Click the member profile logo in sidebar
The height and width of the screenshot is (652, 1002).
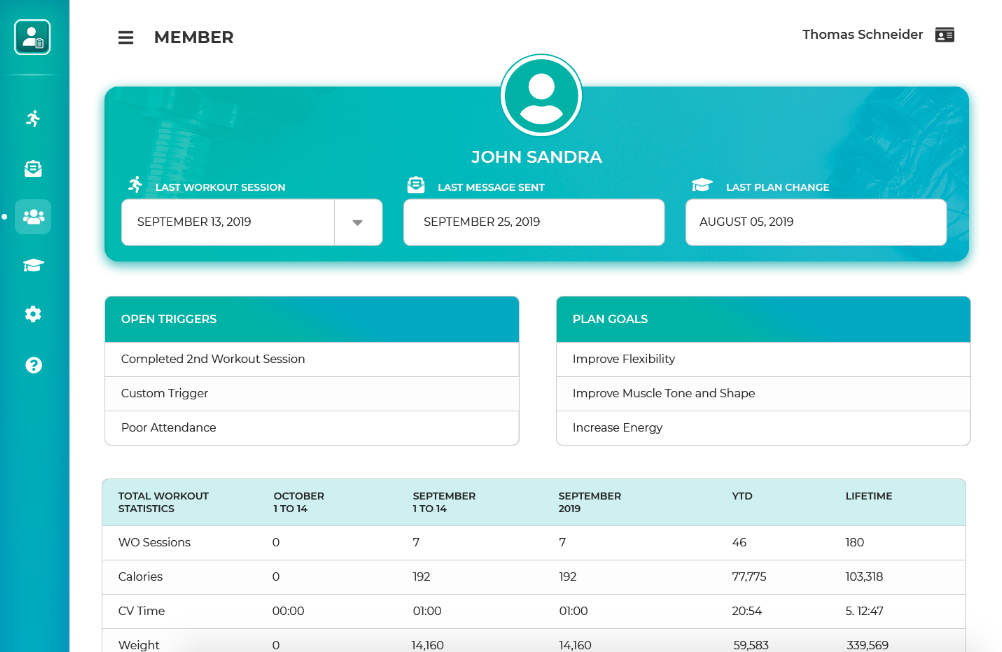(x=33, y=38)
